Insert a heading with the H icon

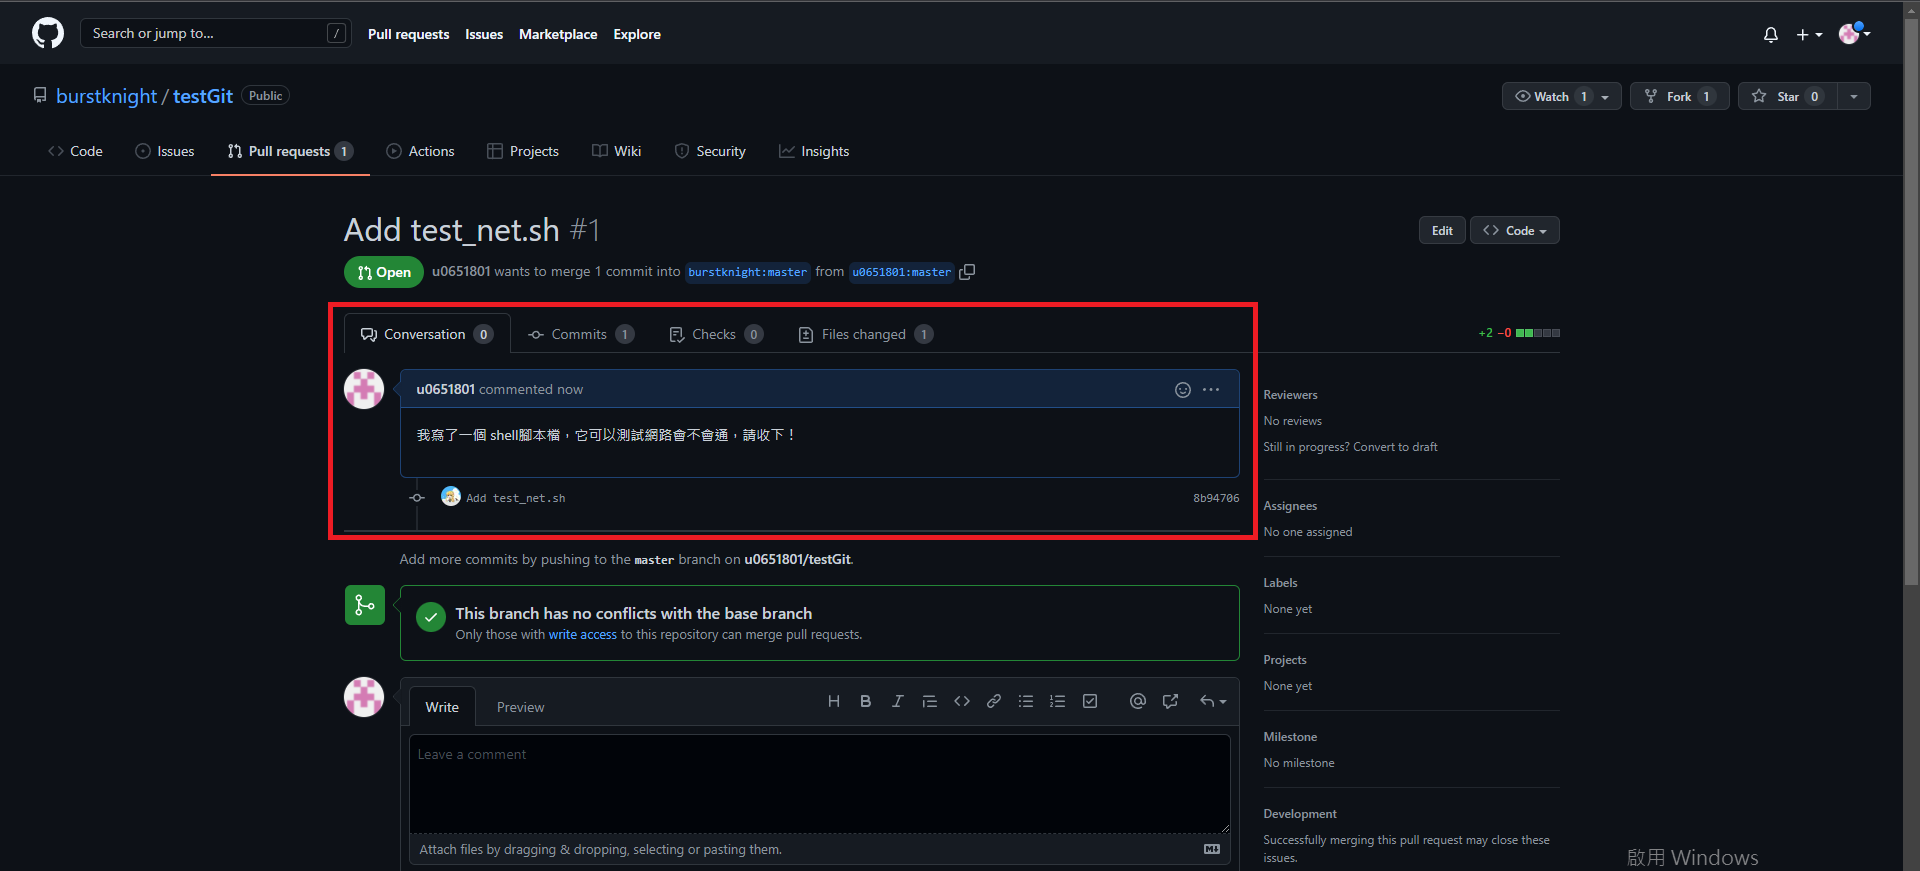pyautogui.click(x=834, y=701)
